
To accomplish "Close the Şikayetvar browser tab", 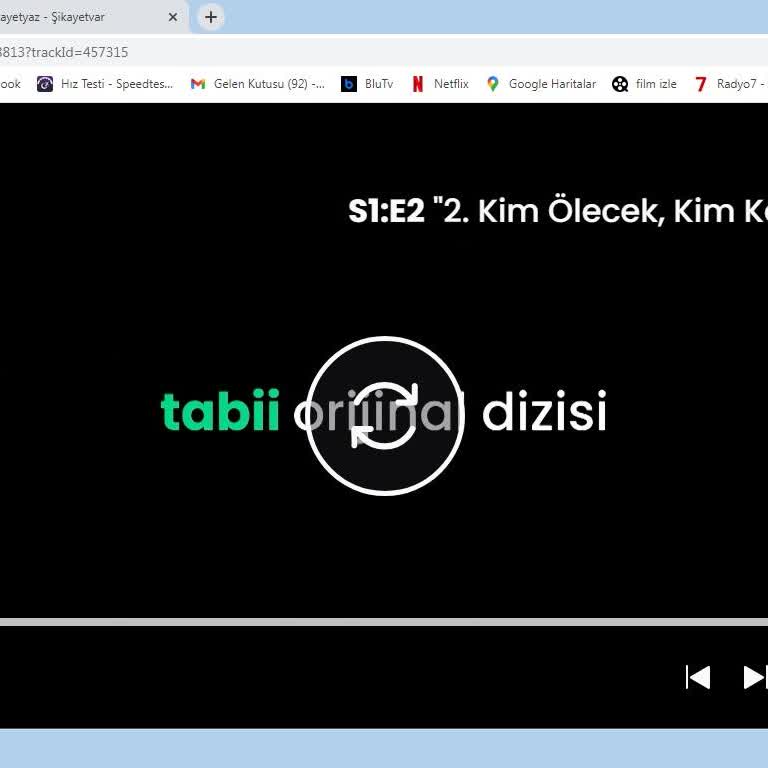I will pyautogui.click(x=172, y=17).
